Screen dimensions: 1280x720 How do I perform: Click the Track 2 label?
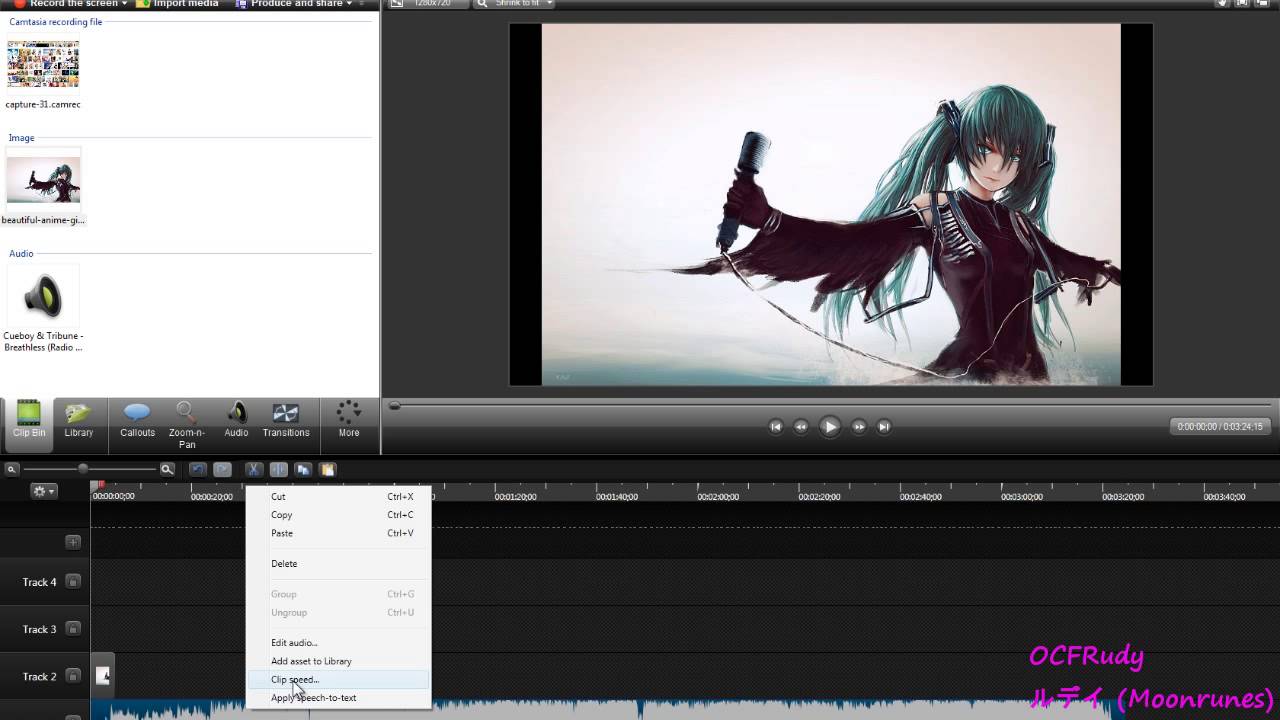pyautogui.click(x=40, y=677)
